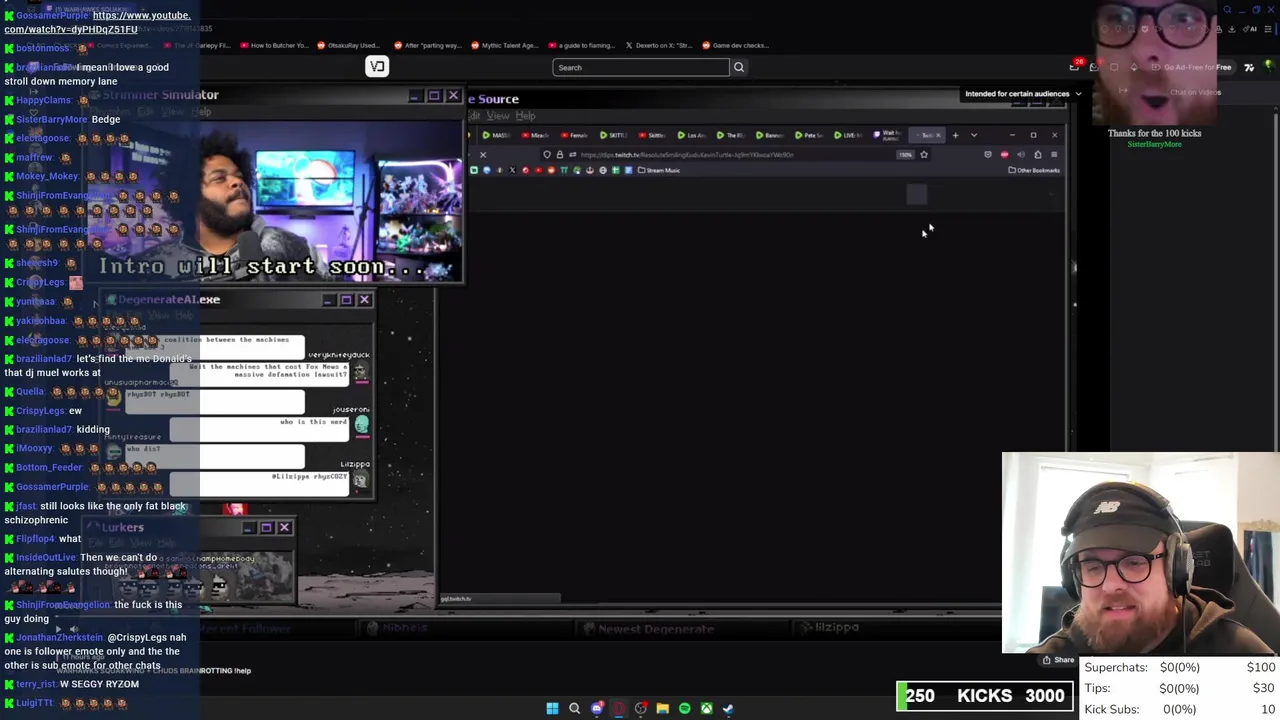Open the hamburger menu in inner browser
Screen dimensions: 1280x720
tap(1054, 155)
